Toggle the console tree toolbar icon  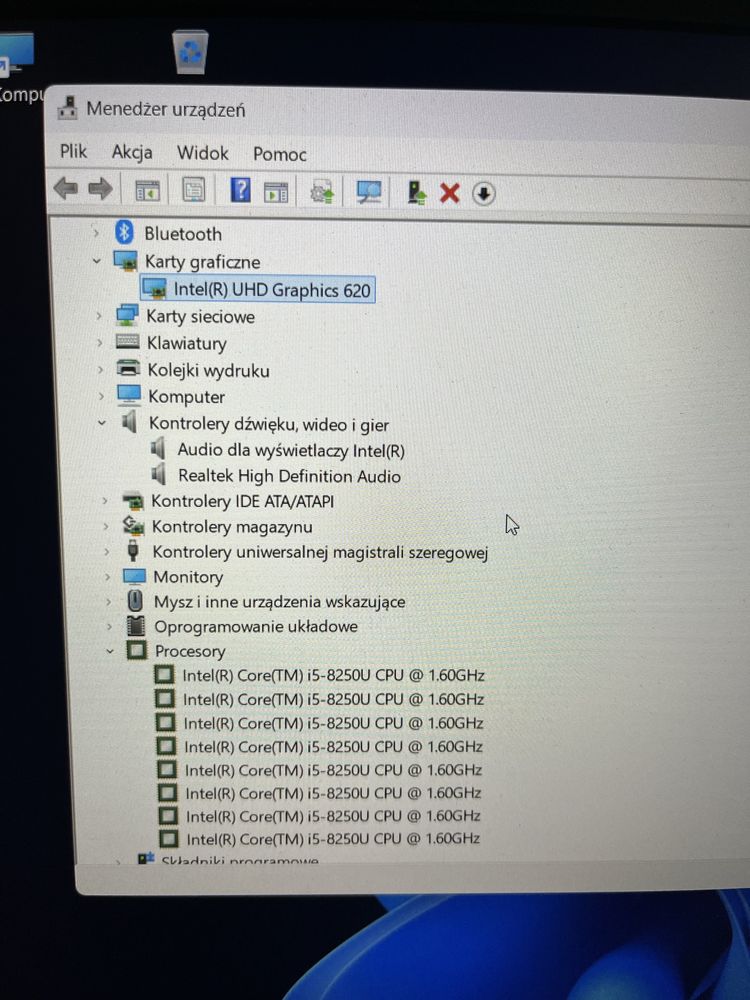(147, 190)
